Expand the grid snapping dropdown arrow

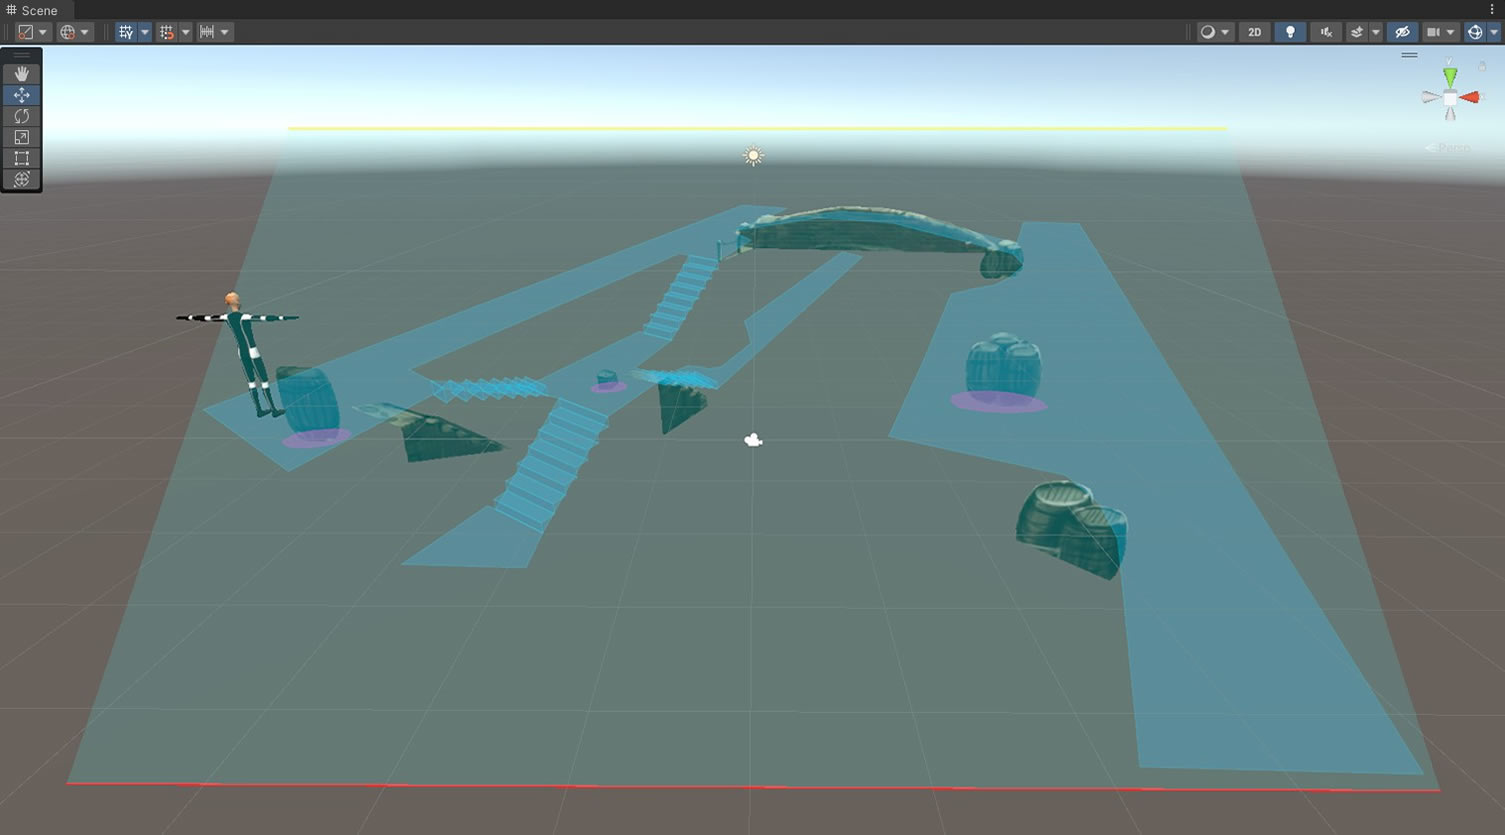[185, 32]
